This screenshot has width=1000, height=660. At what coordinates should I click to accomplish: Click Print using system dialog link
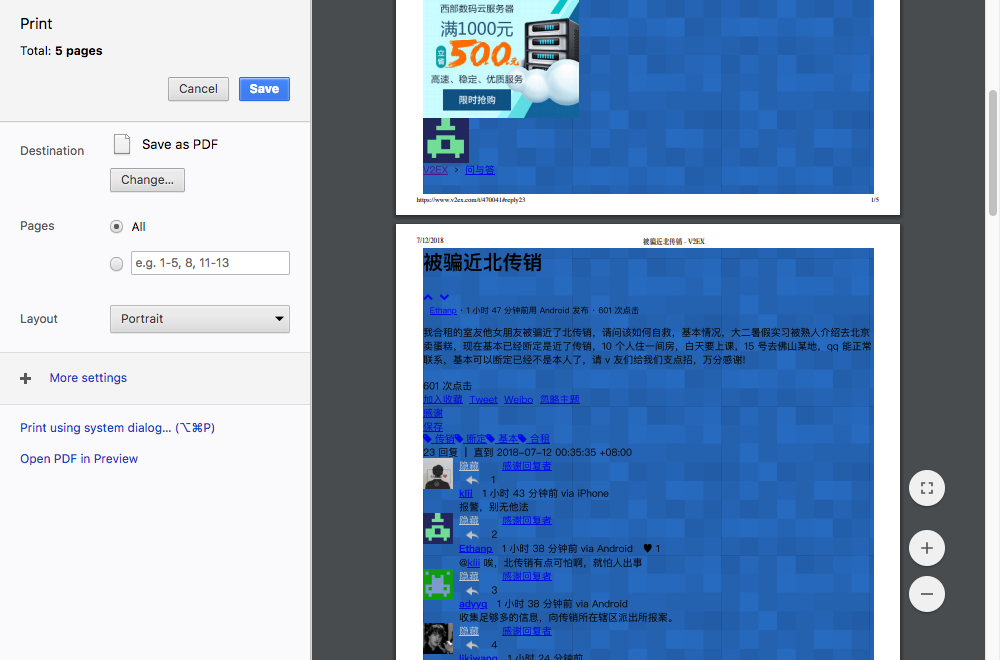pyautogui.click(x=117, y=427)
